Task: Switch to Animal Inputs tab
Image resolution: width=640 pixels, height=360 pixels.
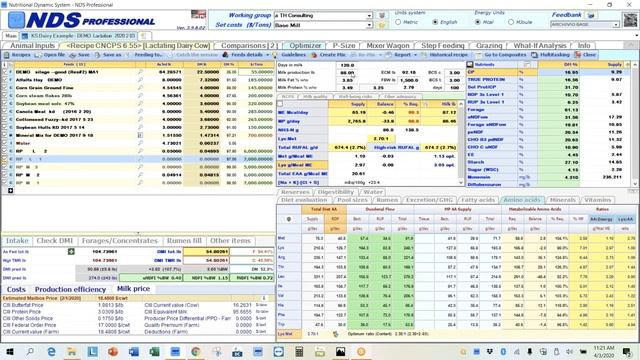Action: (32, 45)
